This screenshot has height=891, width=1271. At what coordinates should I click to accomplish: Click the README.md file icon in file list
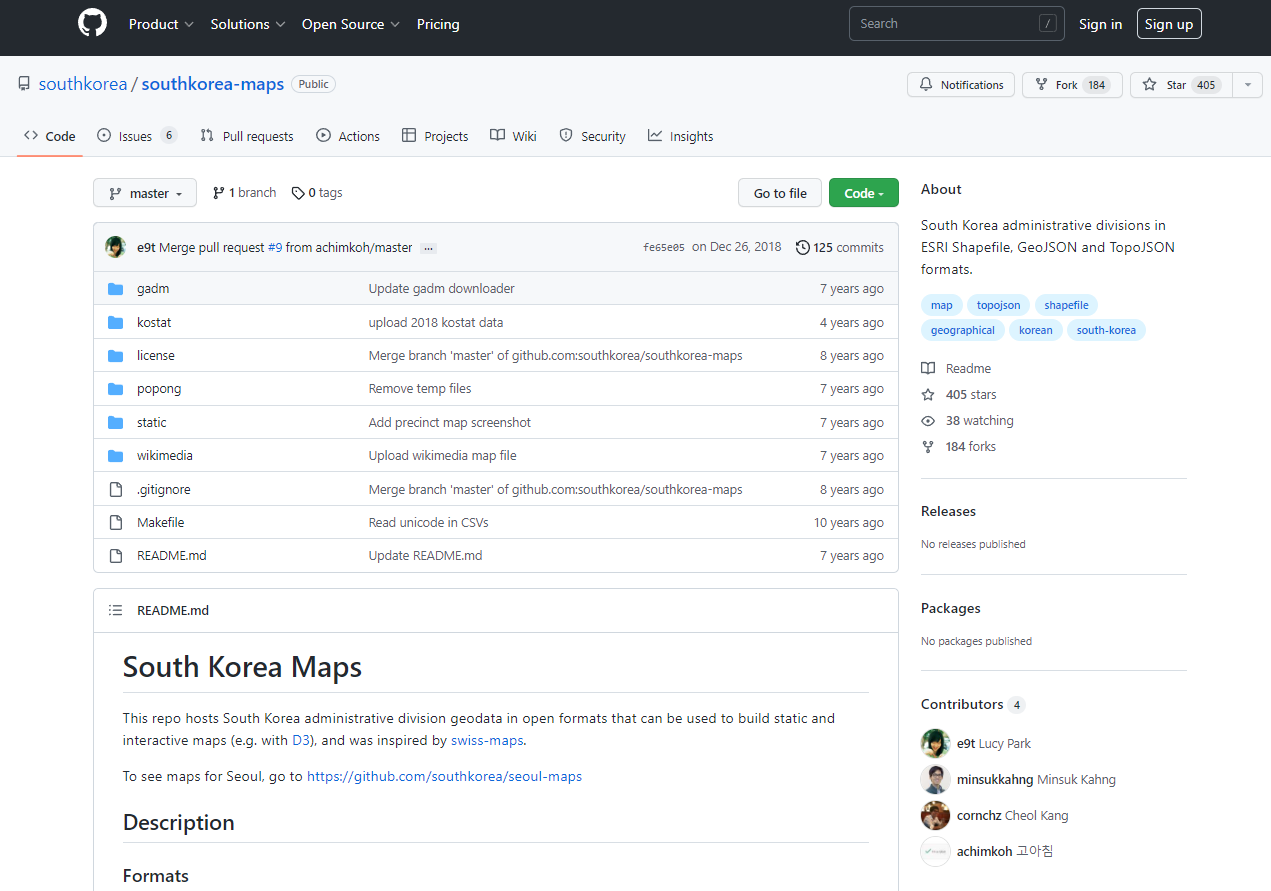tap(115, 556)
